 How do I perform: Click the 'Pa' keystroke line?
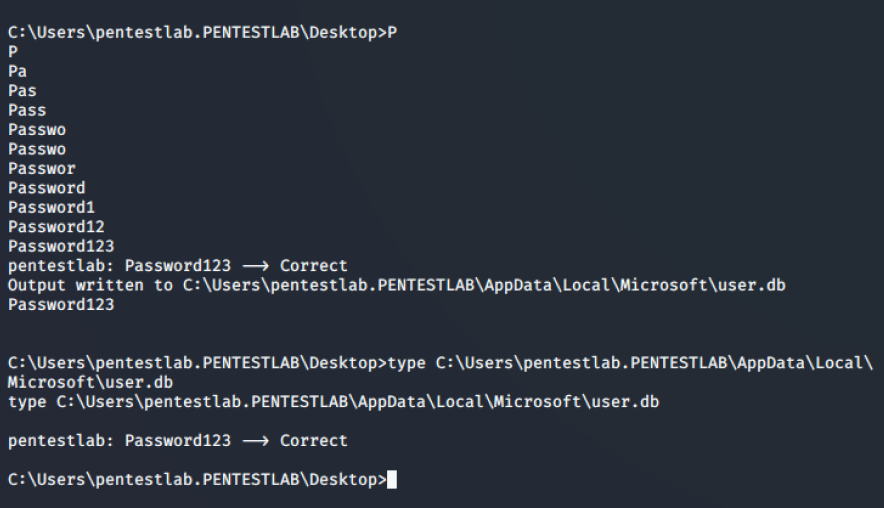[x=17, y=72]
